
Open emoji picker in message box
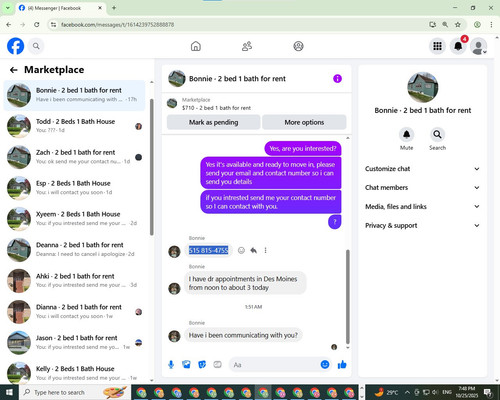(325, 365)
